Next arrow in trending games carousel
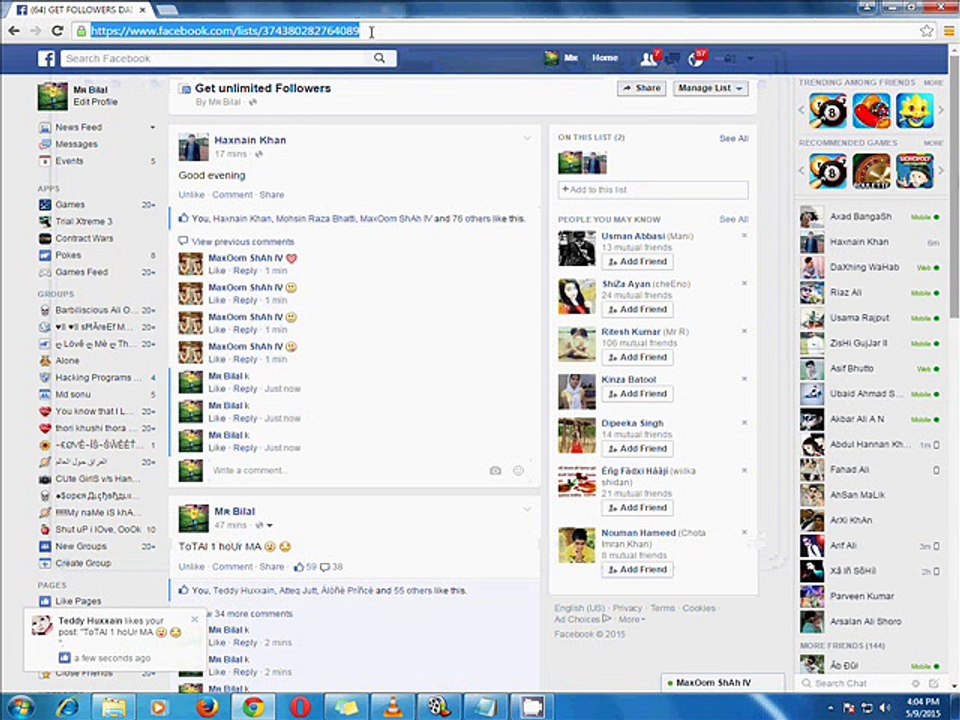 [941, 110]
